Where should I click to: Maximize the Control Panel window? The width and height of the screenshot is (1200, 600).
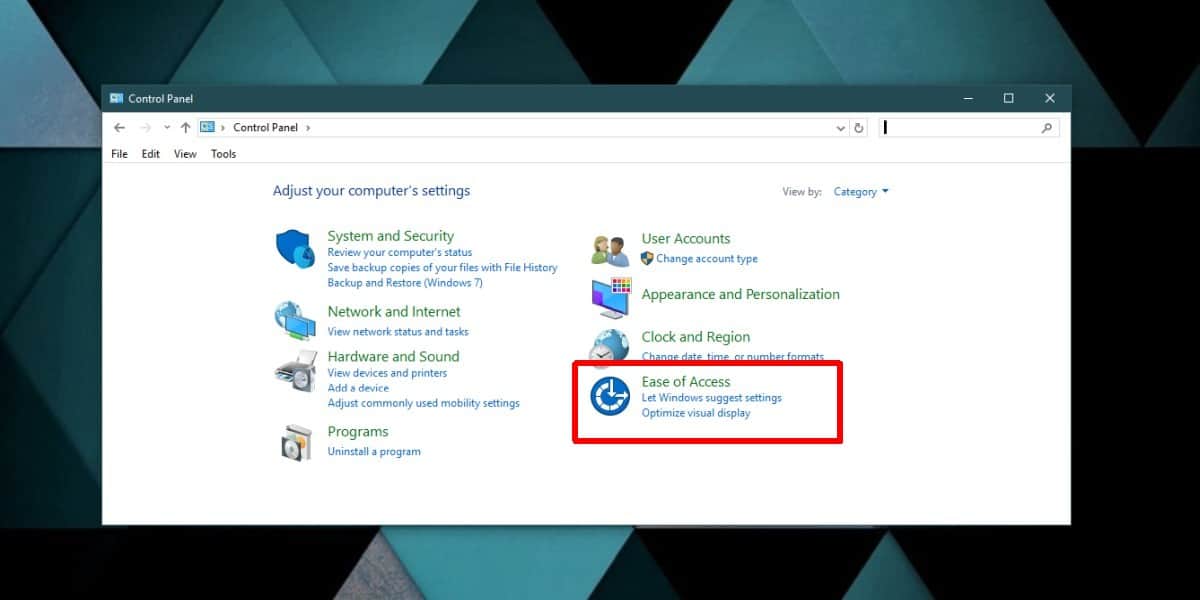pos(1008,98)
